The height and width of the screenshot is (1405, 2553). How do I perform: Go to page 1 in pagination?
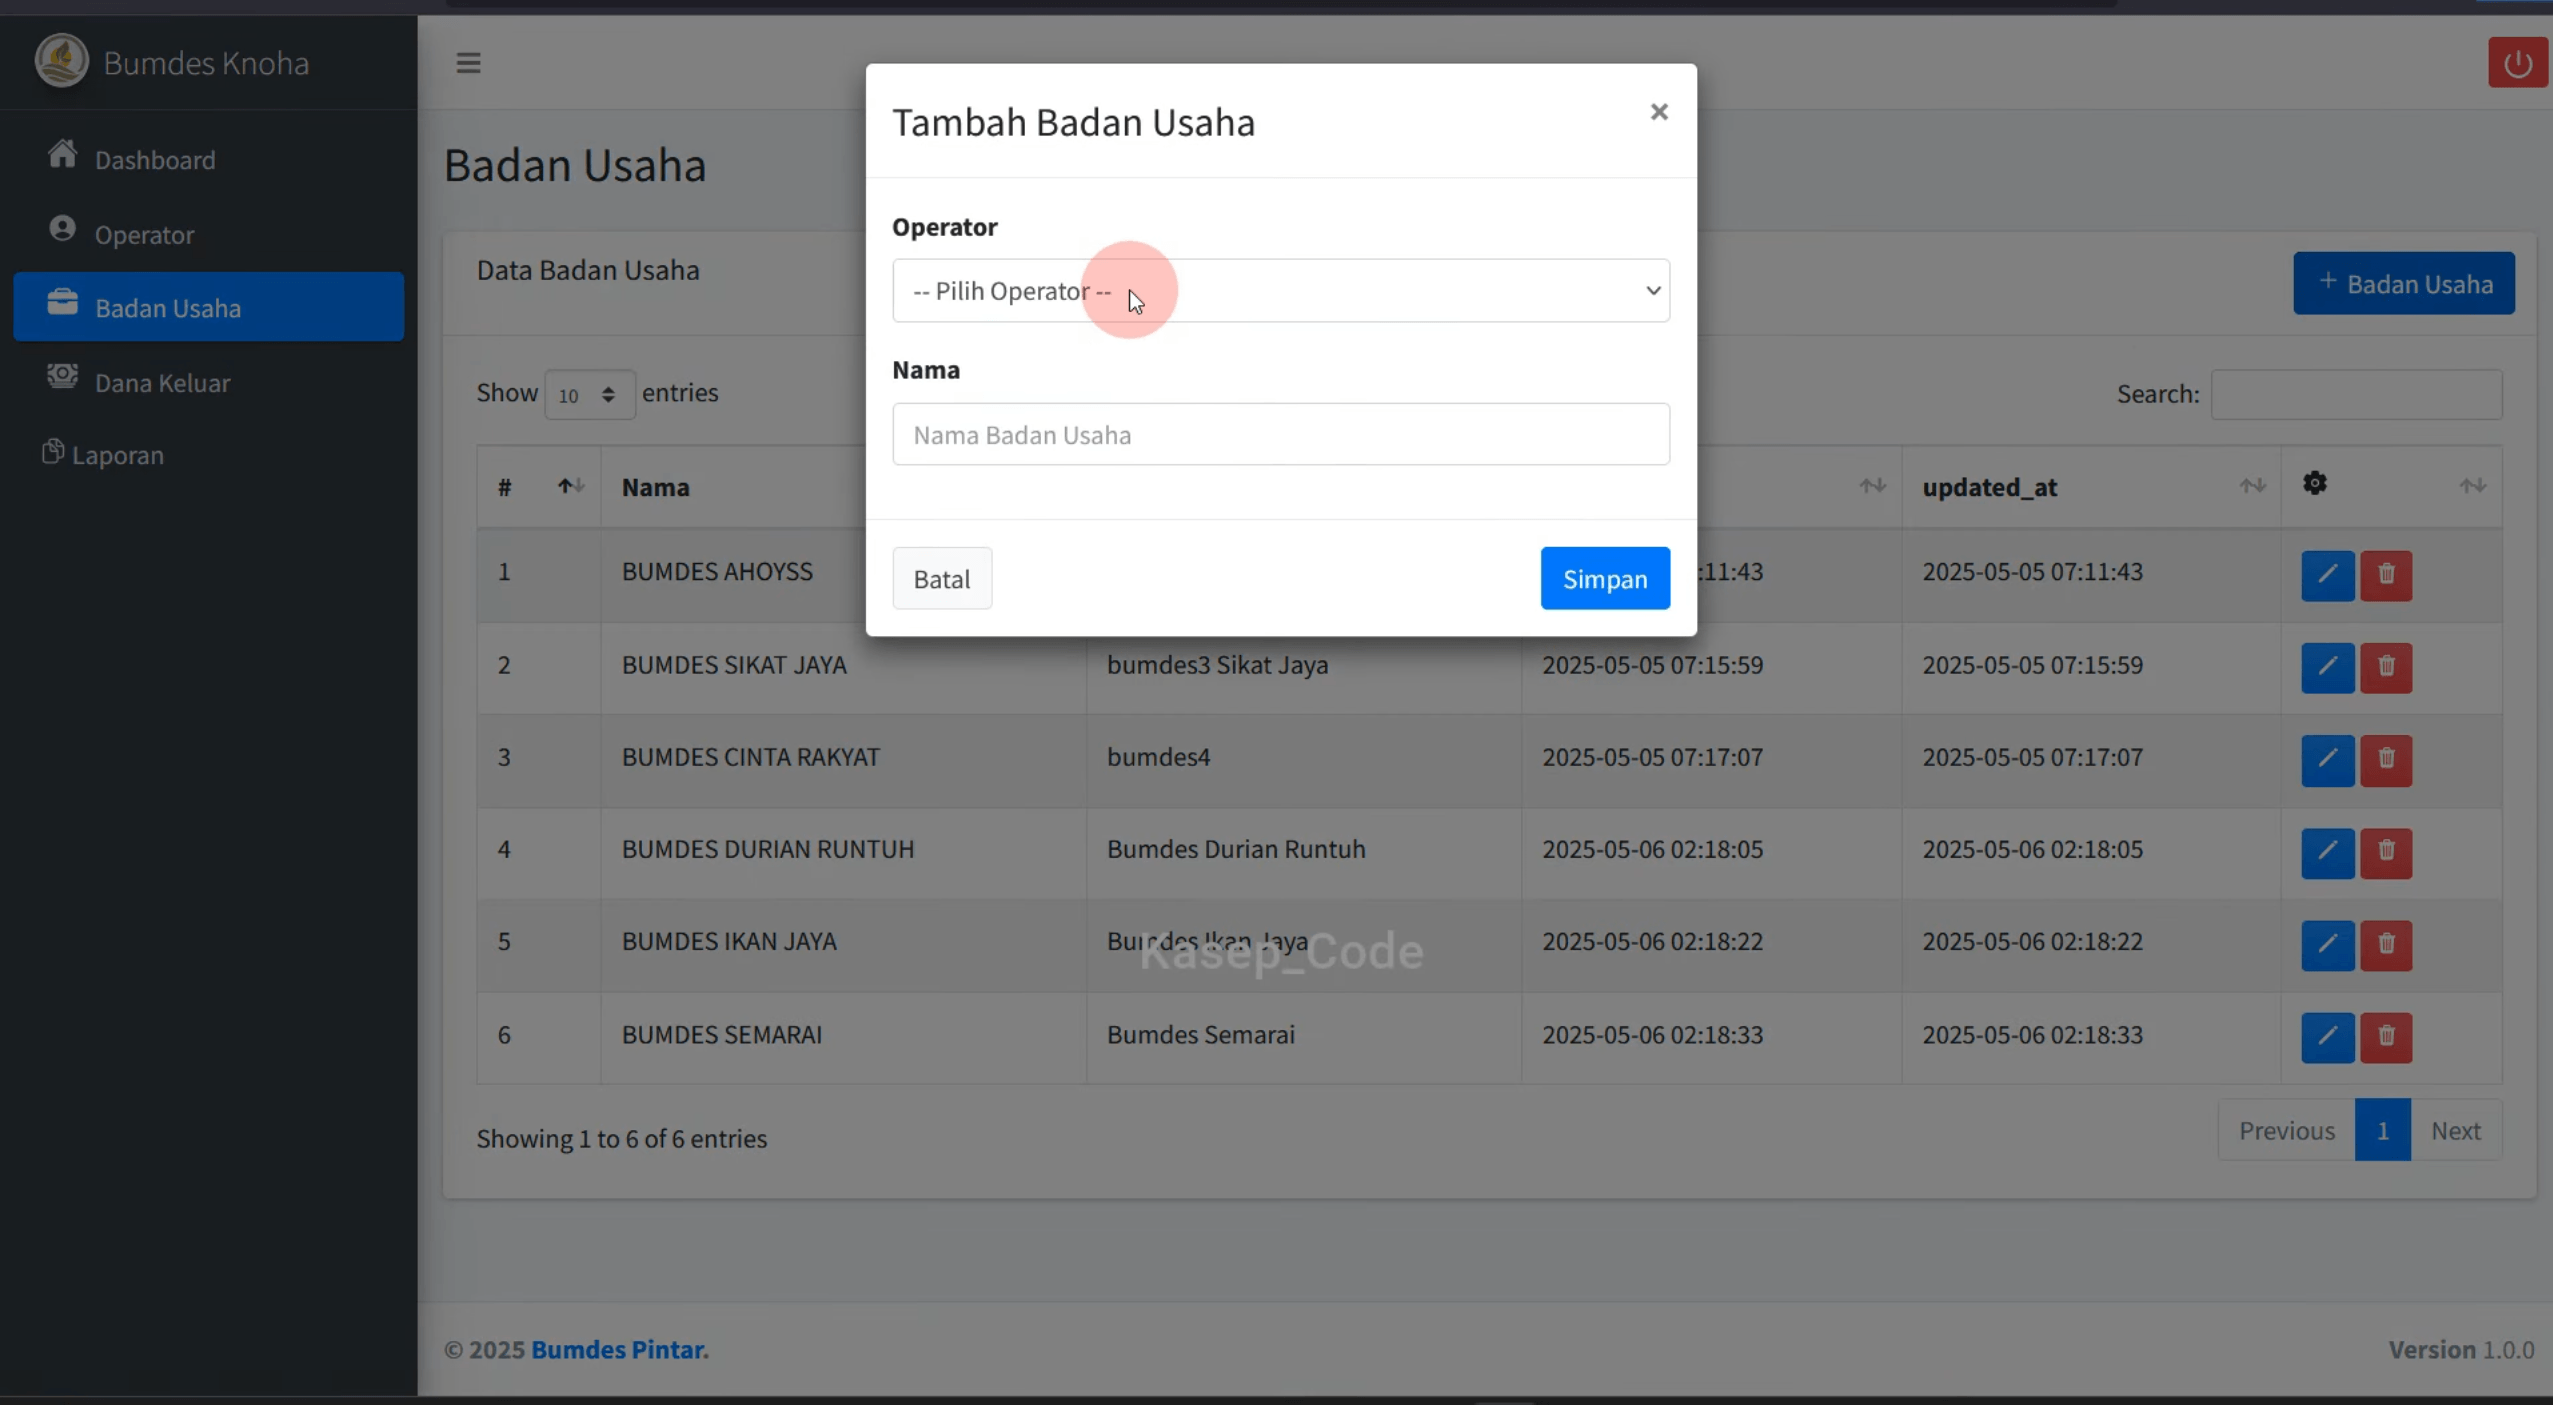coord(2382,1130)
